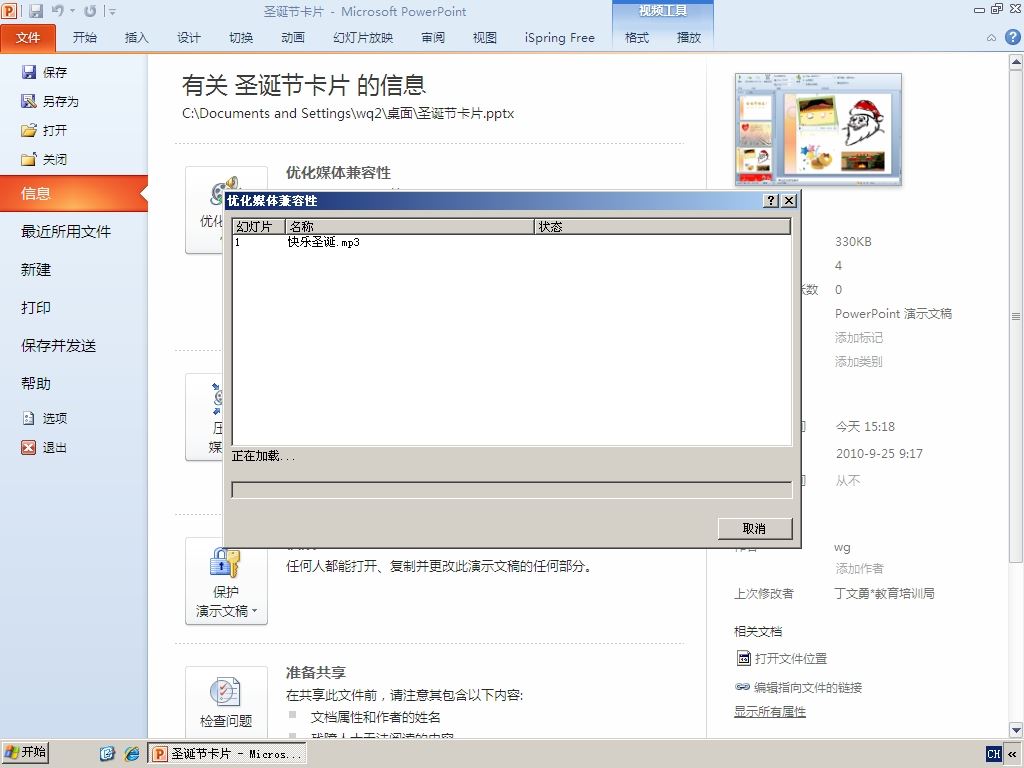This screenshot has width=1024, height=768.
Task: Click the 圣诞节卡片 taskbar button
Action: [x=227, y=754]
